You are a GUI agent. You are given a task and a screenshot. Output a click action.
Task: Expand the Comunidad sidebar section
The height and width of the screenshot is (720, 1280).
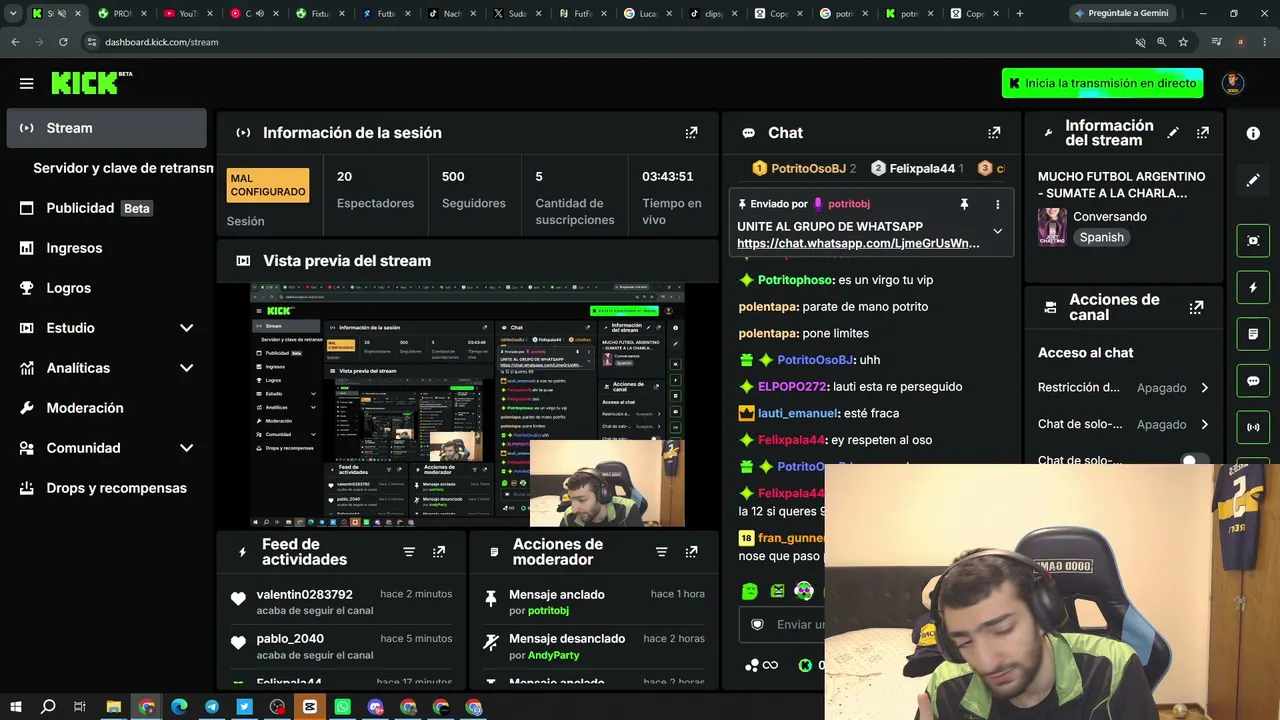point(186,448)
